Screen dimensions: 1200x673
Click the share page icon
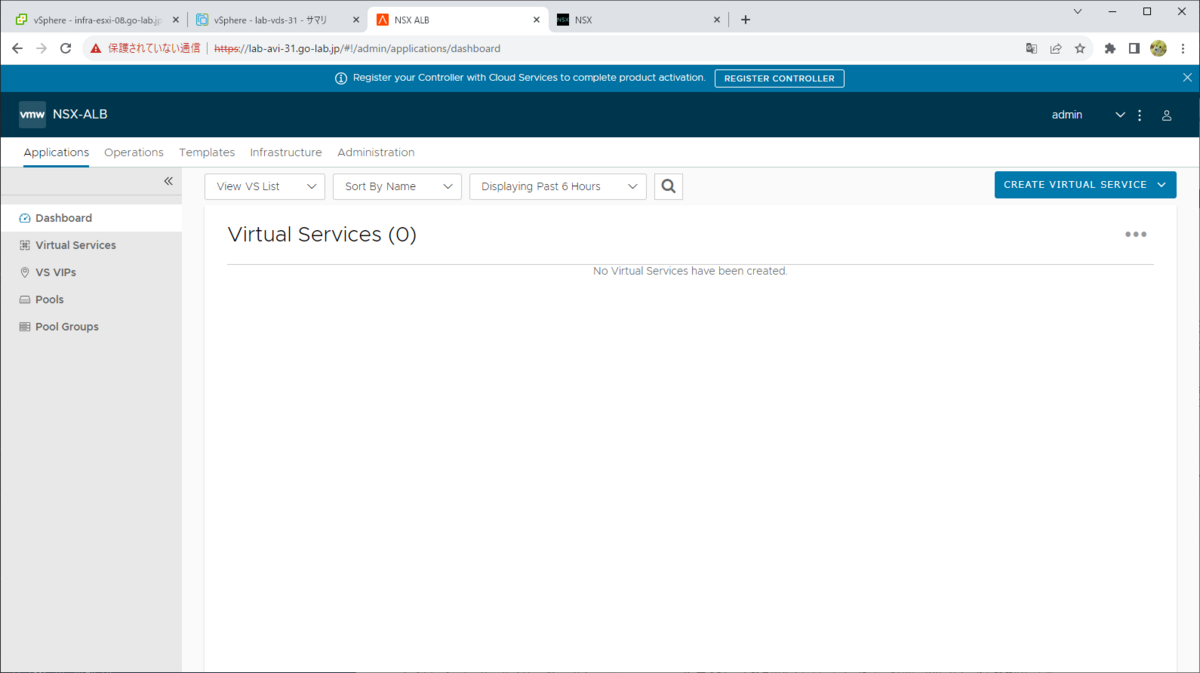click(1056, 48)
